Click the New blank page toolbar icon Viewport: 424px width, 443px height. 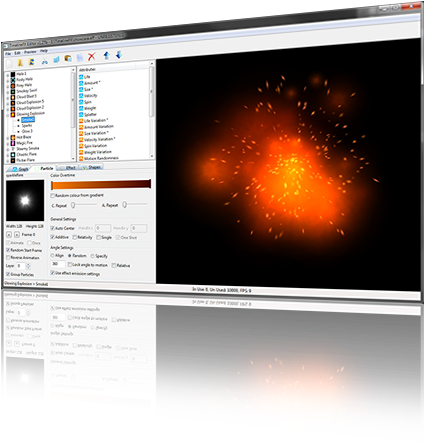coord(9,63)
